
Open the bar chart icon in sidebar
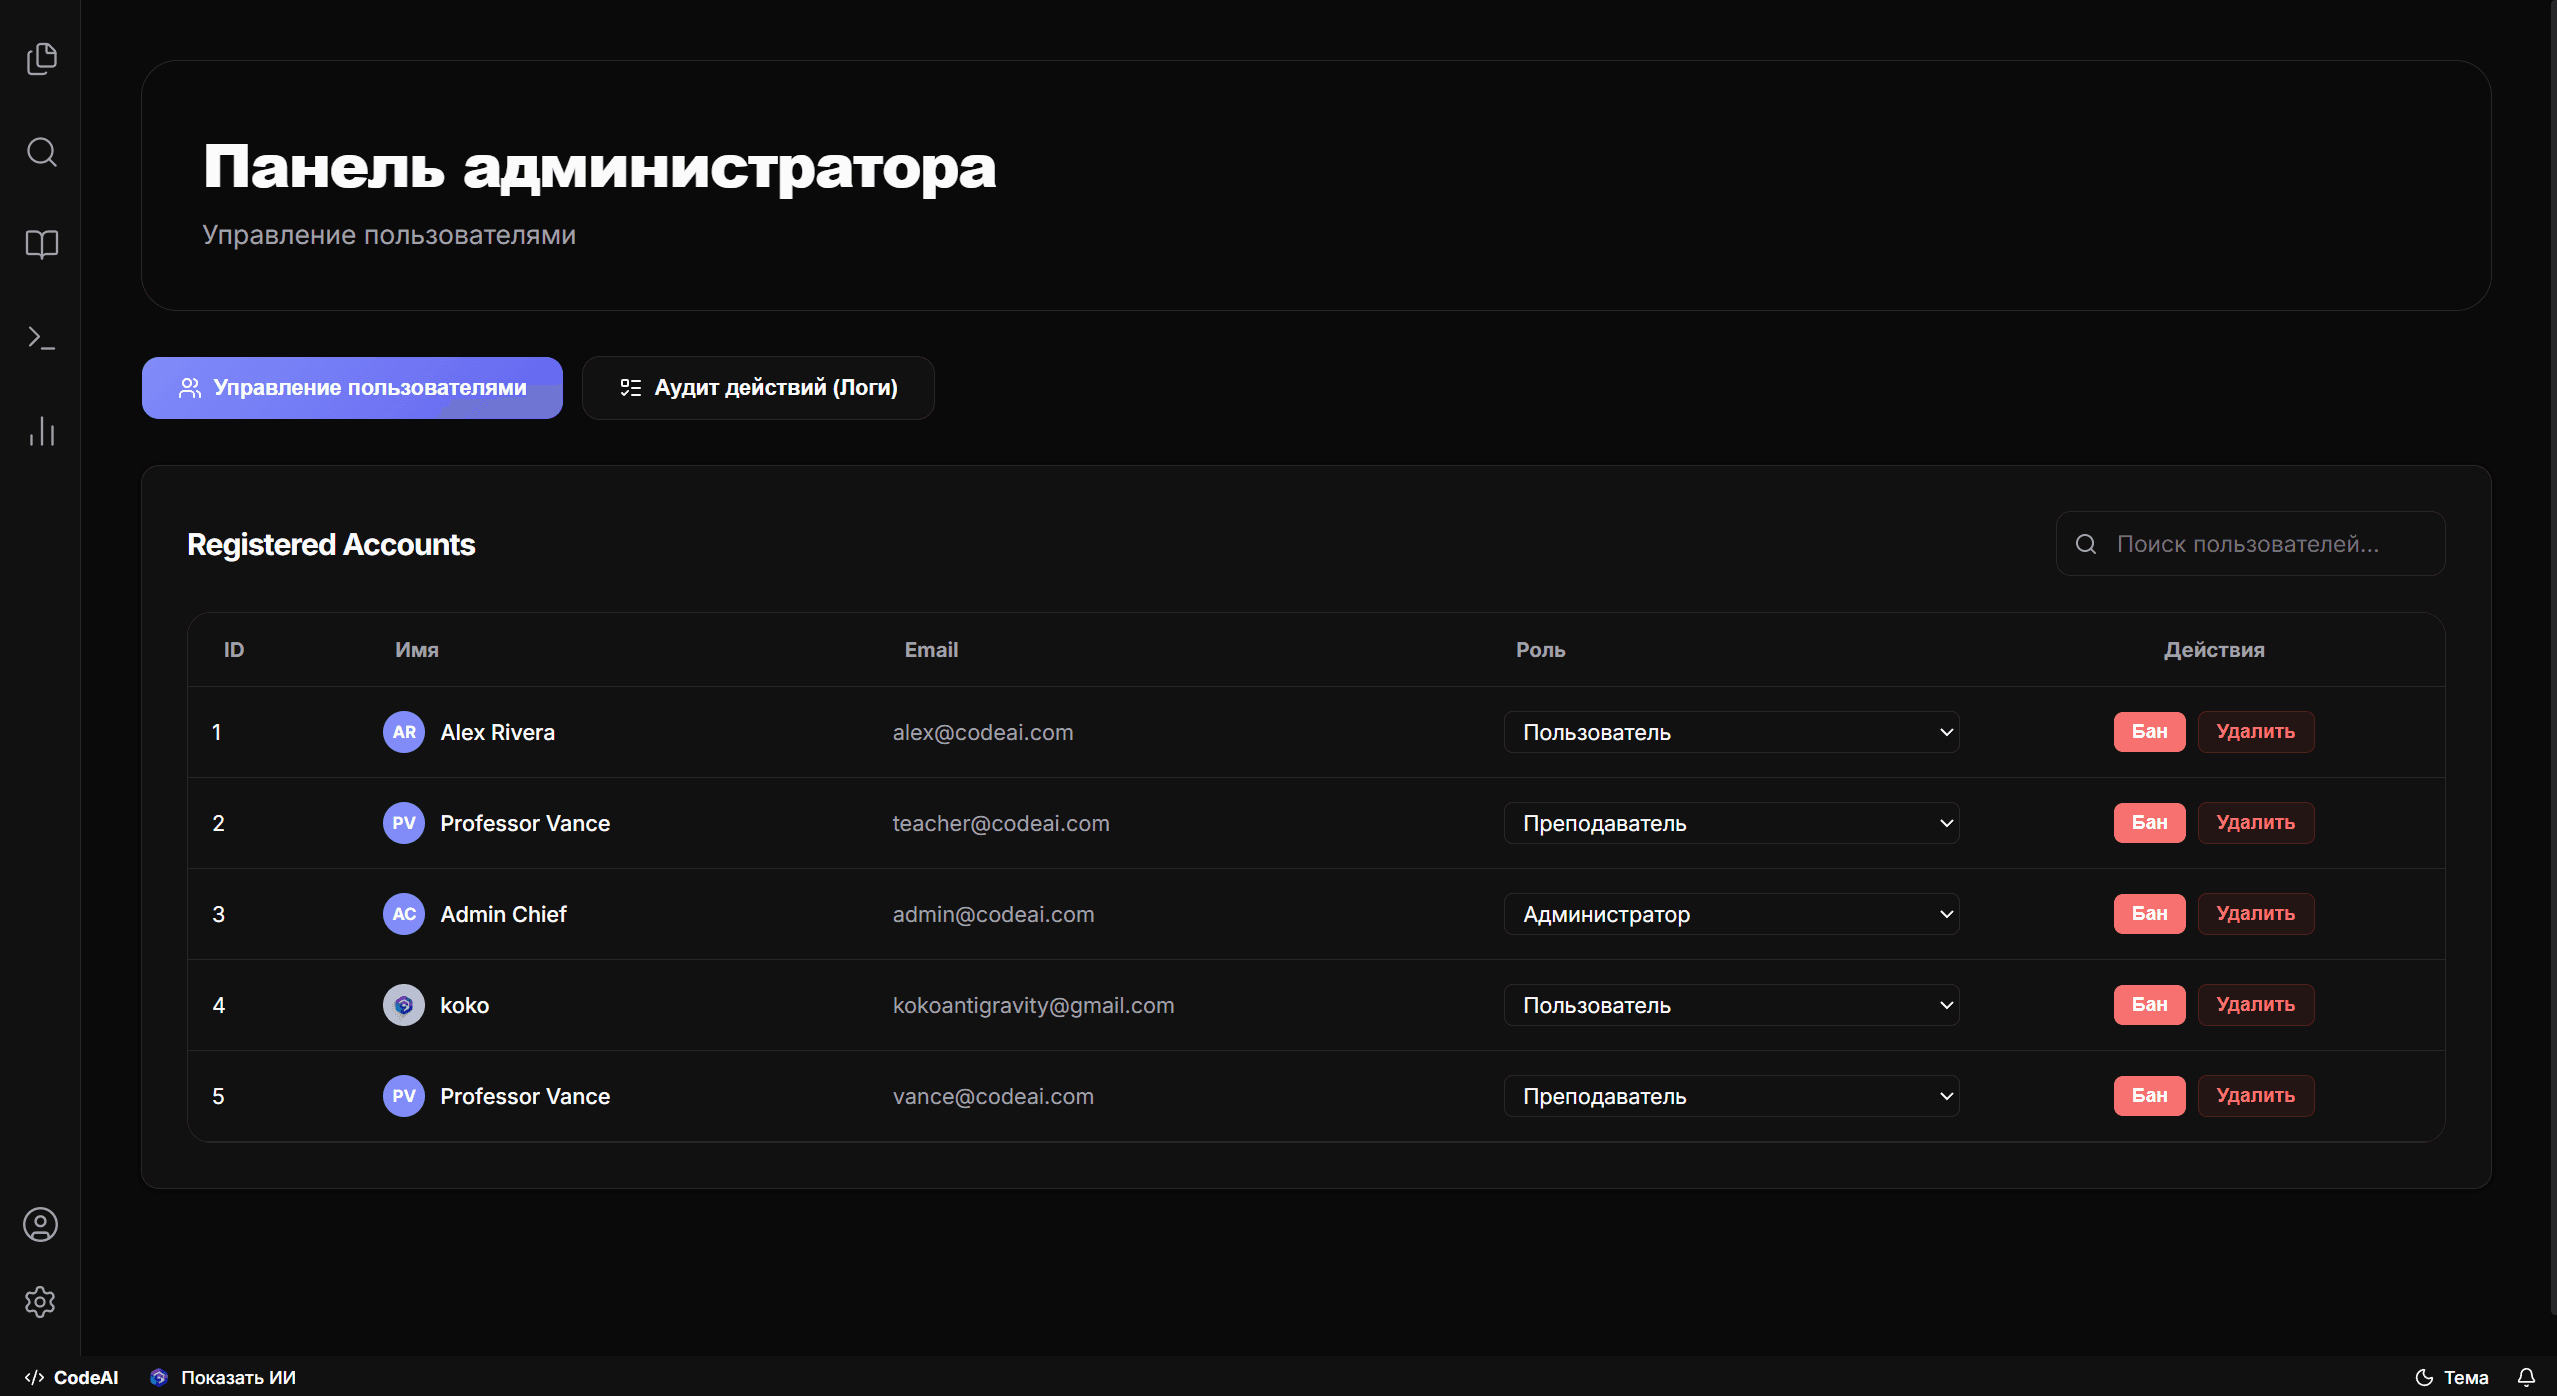click(x=41, y=431)
